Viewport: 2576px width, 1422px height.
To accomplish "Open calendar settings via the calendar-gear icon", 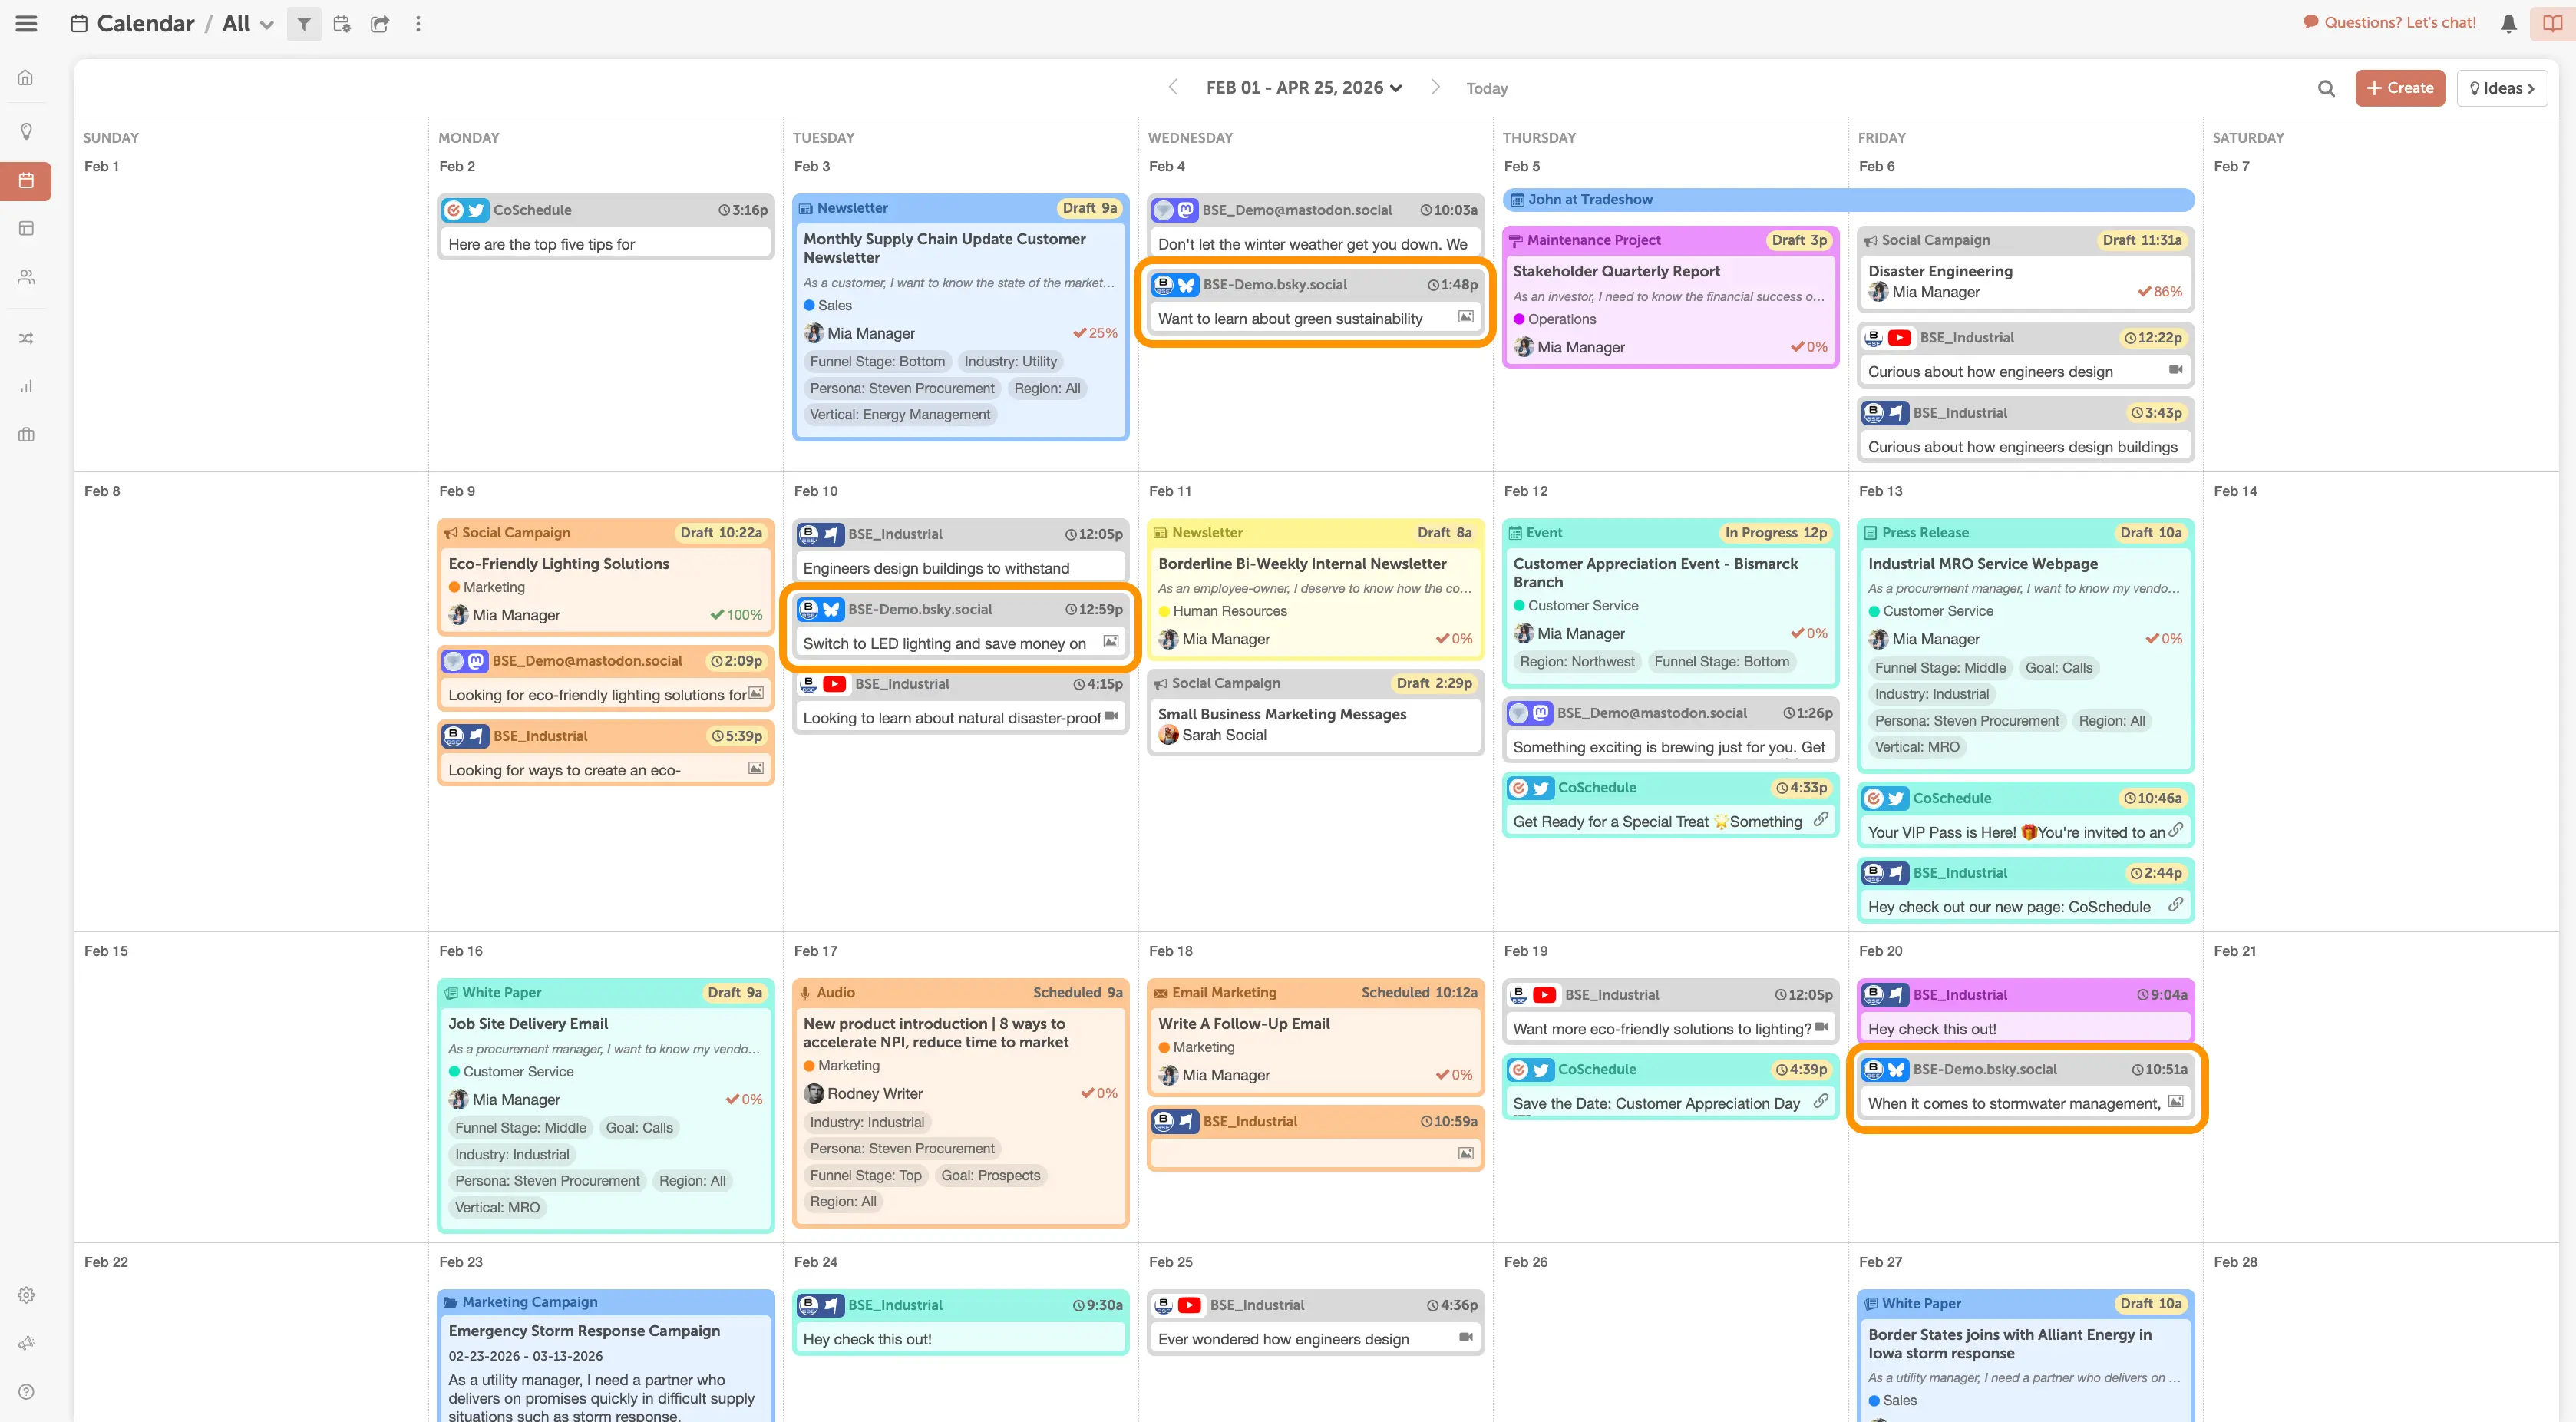I will coord(341,23).
